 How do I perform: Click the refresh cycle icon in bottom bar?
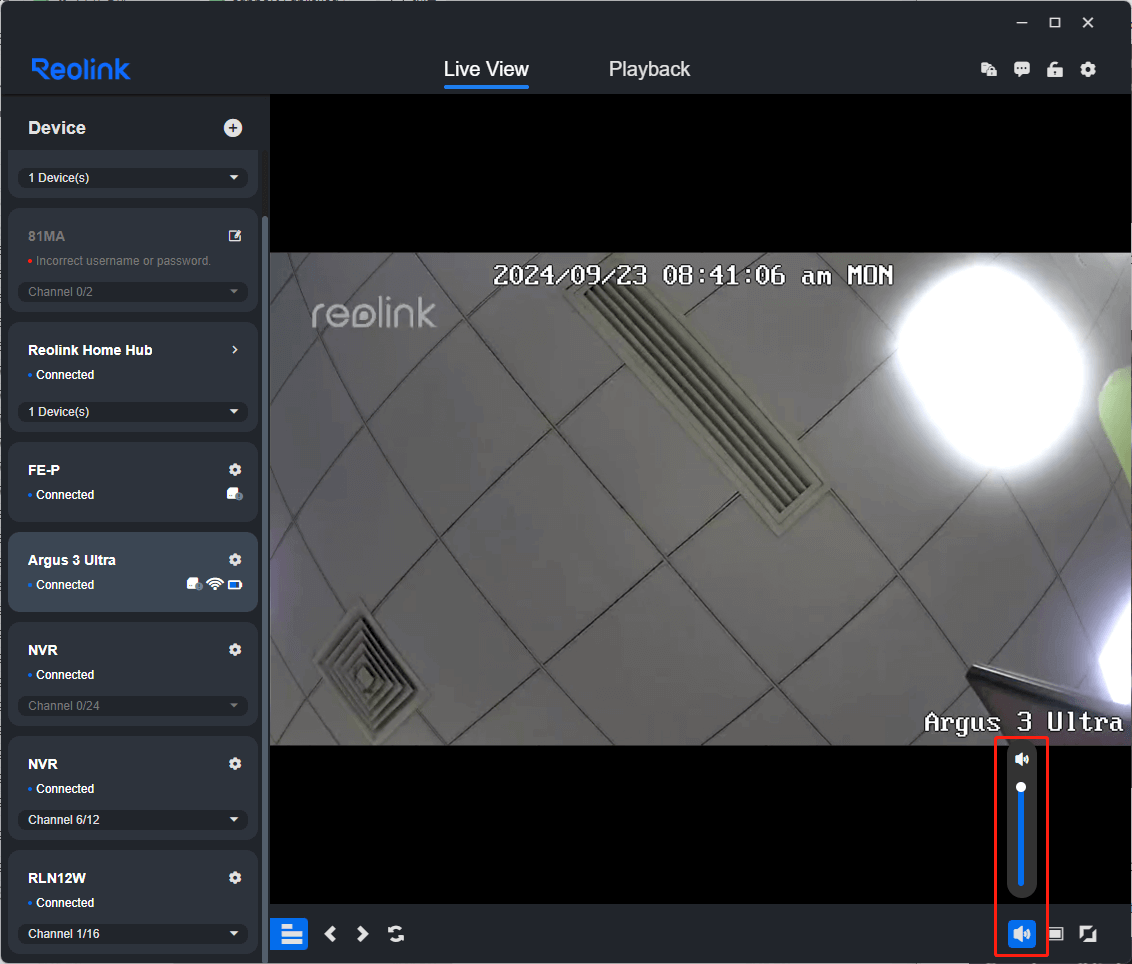point(396,934)
